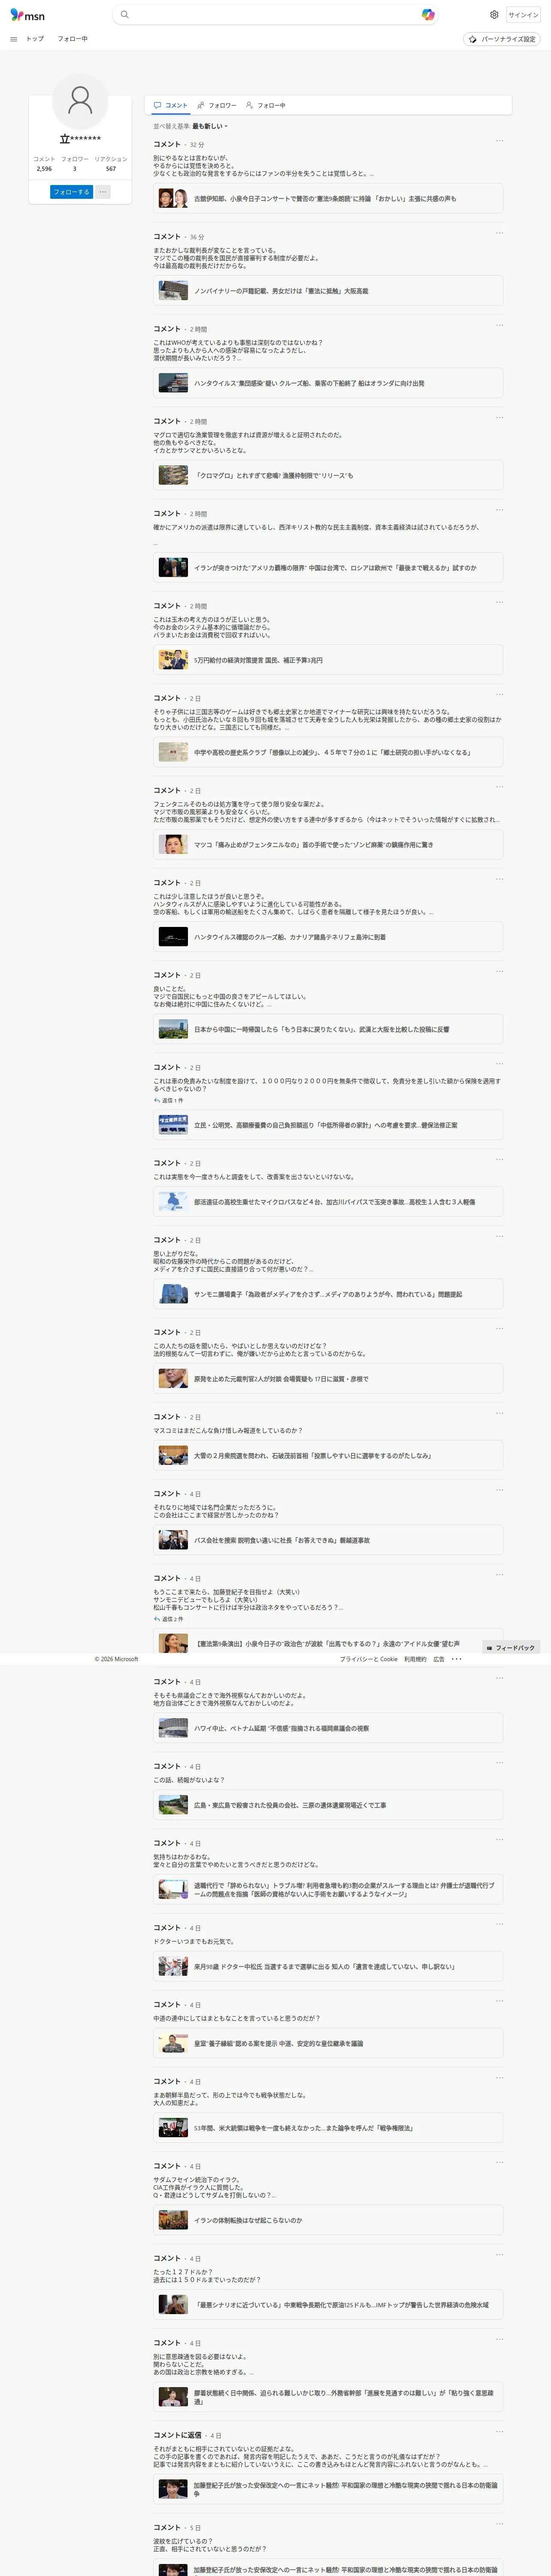The height and width of the screenshot is (2576, 551).
Task: Click reply arrow icon beside 返信 2 件
Action: 157,1619
